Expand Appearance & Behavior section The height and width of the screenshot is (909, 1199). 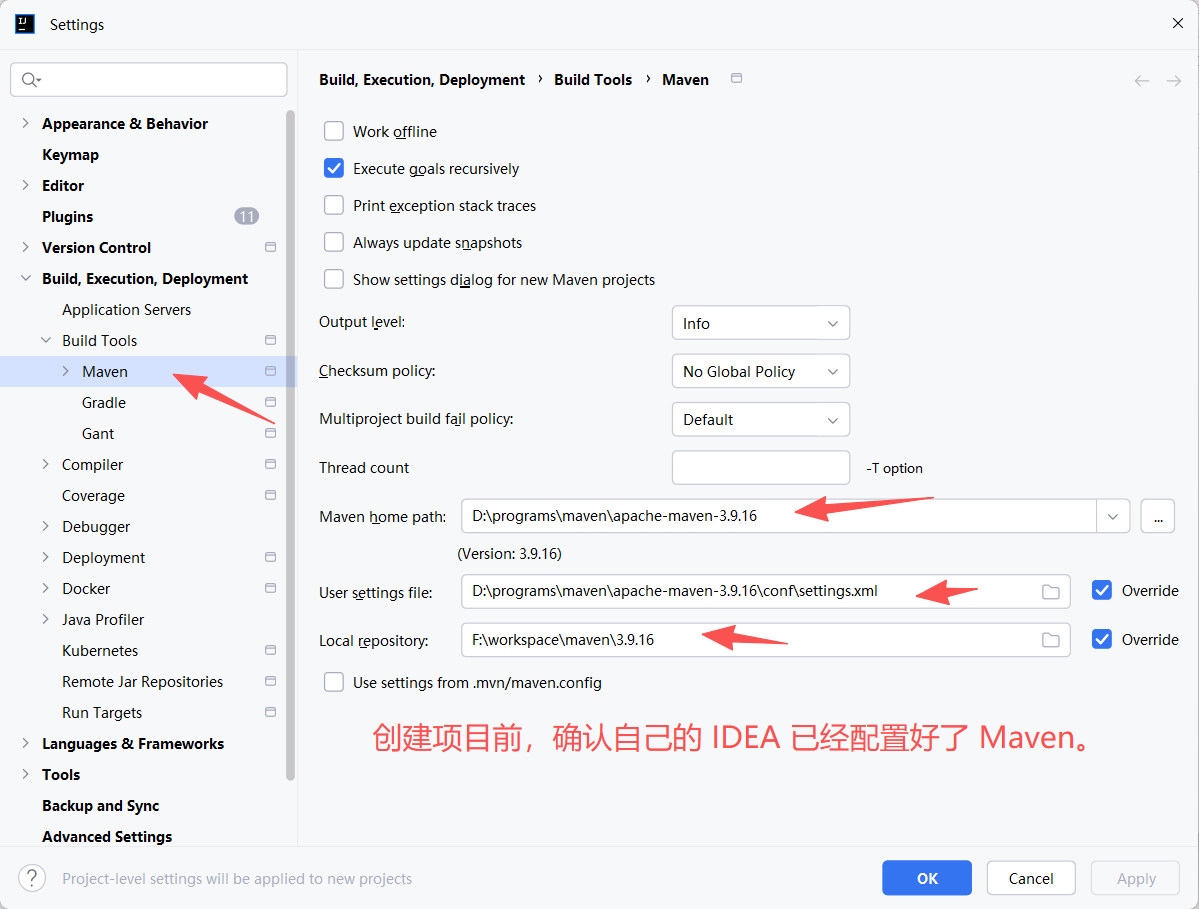pos(25,123)
